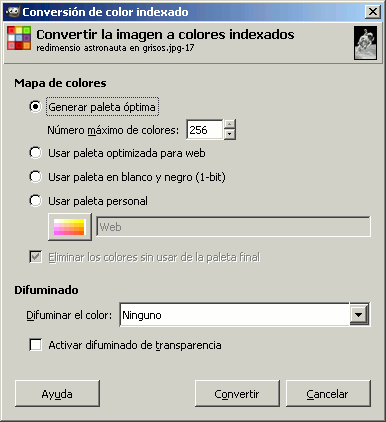Click the indexed color palette grid icon
This screenshot has width=386, height=422.
tap(19, 38)
